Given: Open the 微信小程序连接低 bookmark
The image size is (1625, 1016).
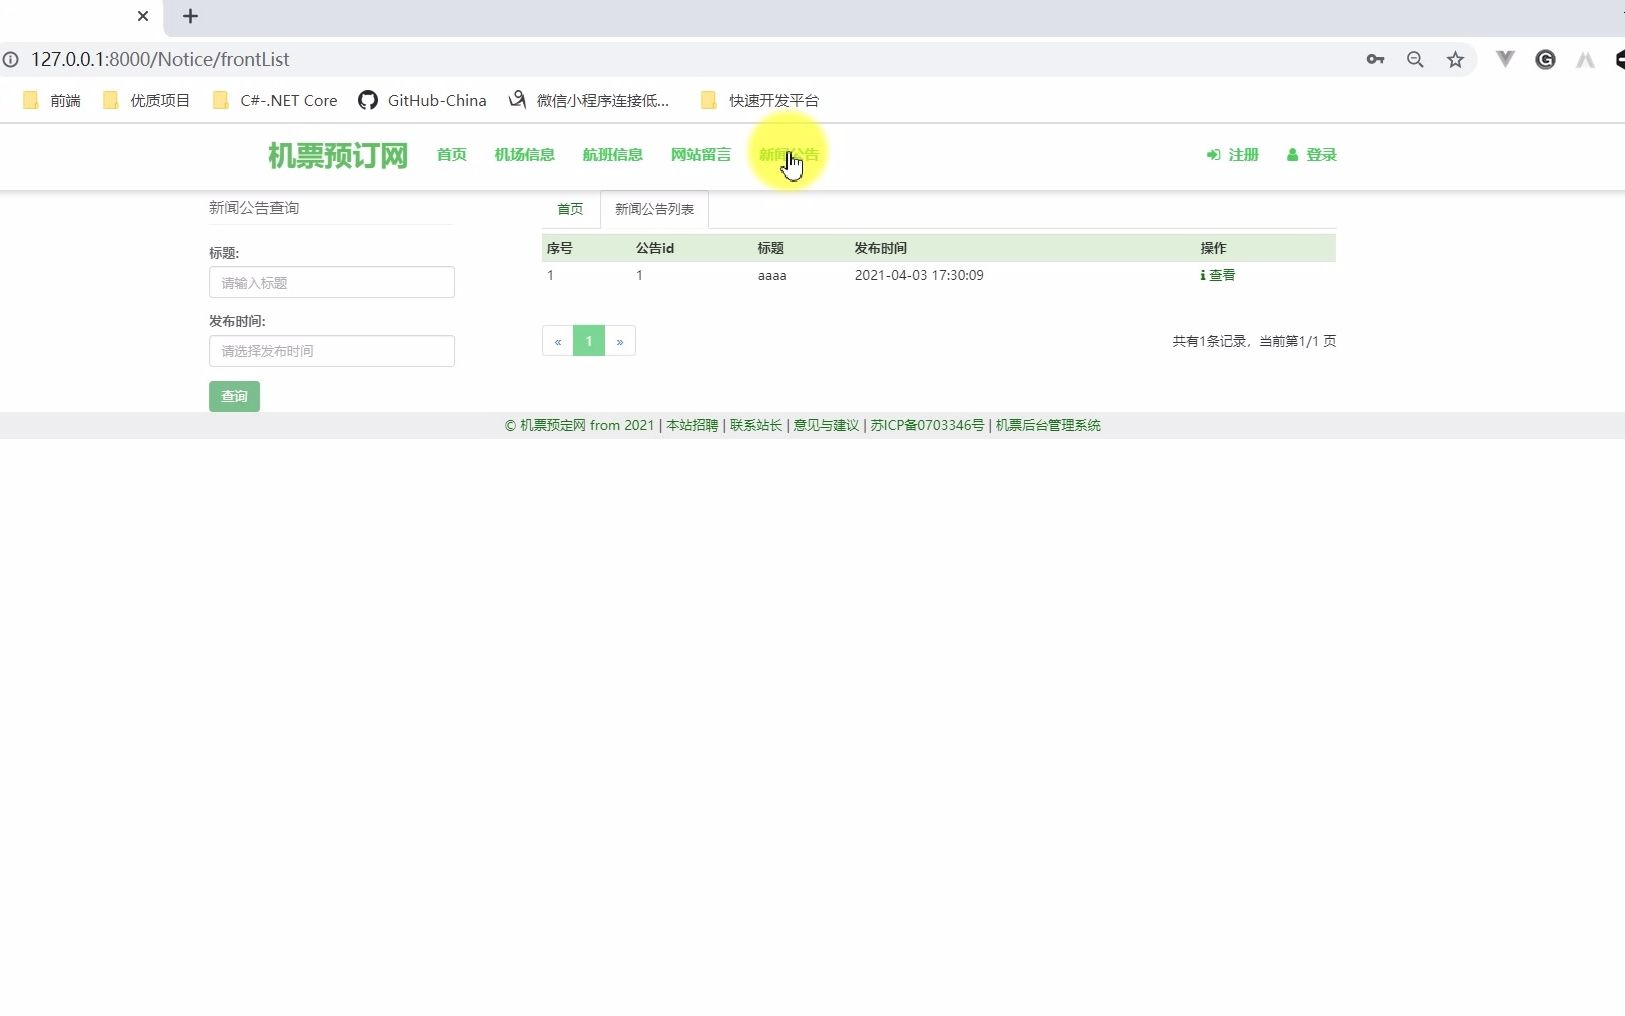Looking at the screenshot, I should pyautogui.click(x=589, y=100).
